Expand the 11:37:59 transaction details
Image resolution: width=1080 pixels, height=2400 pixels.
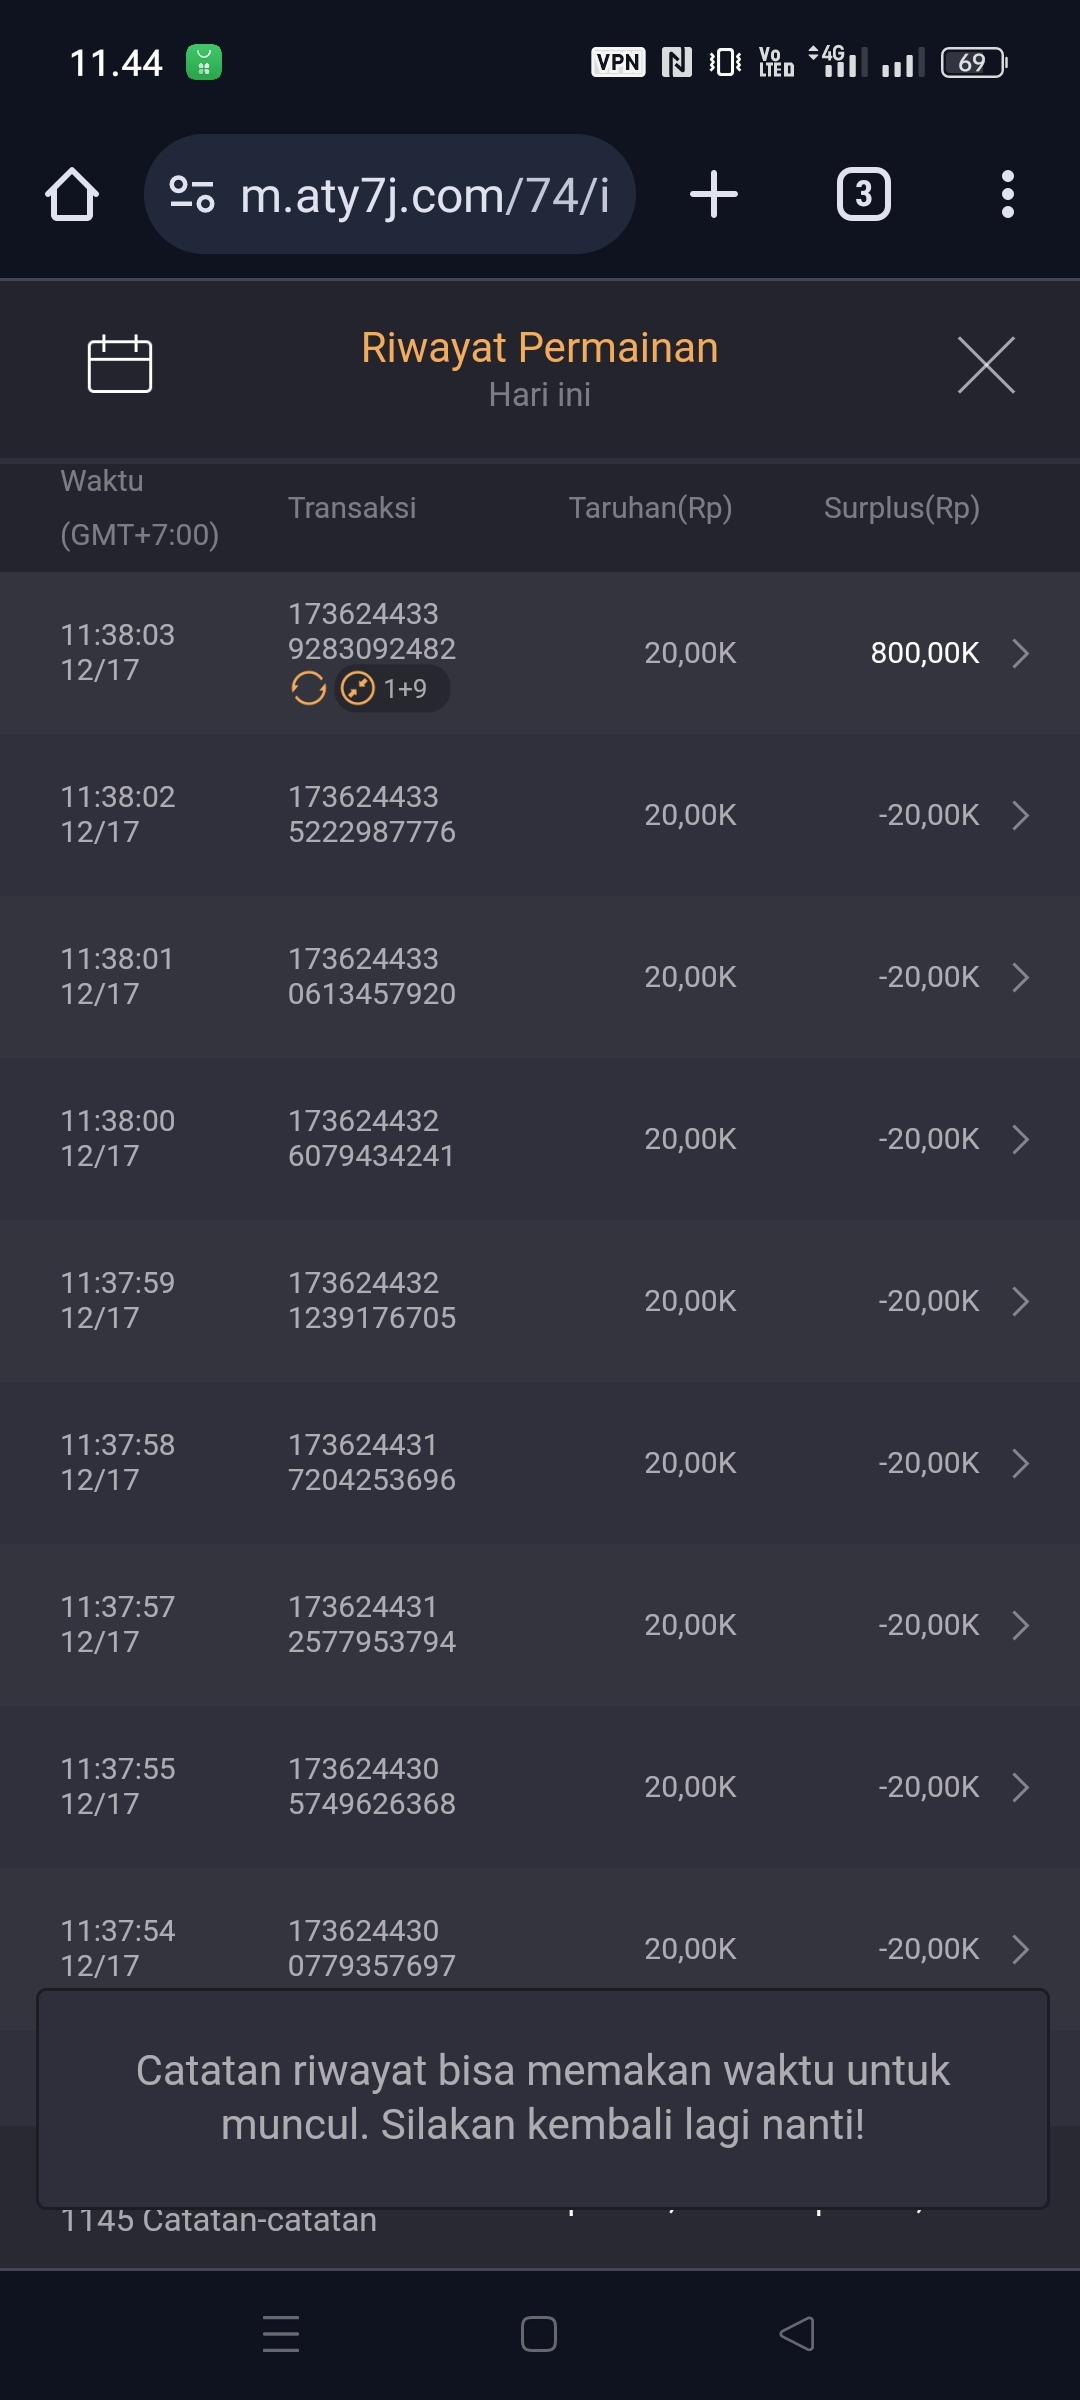point(1020,1301)
